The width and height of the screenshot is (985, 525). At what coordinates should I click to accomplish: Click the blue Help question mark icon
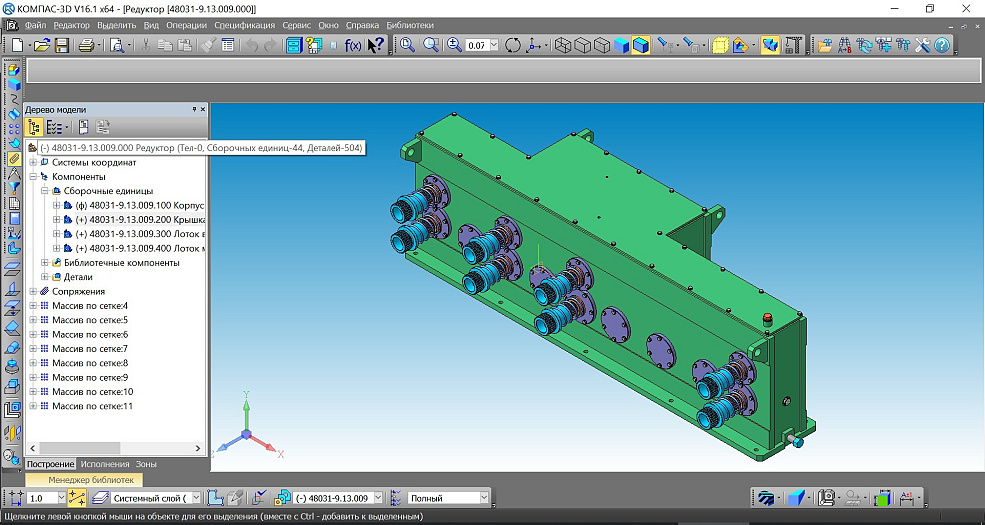[942, 45]
